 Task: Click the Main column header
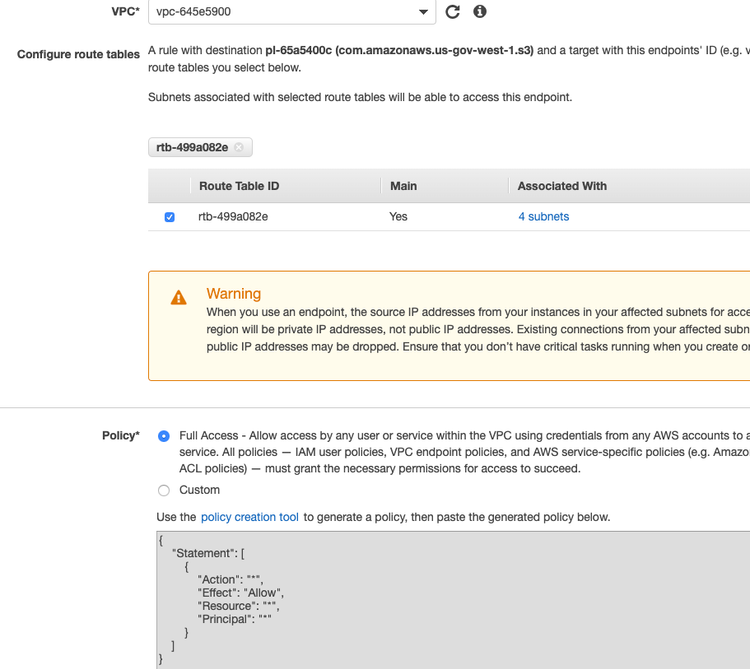403,186
